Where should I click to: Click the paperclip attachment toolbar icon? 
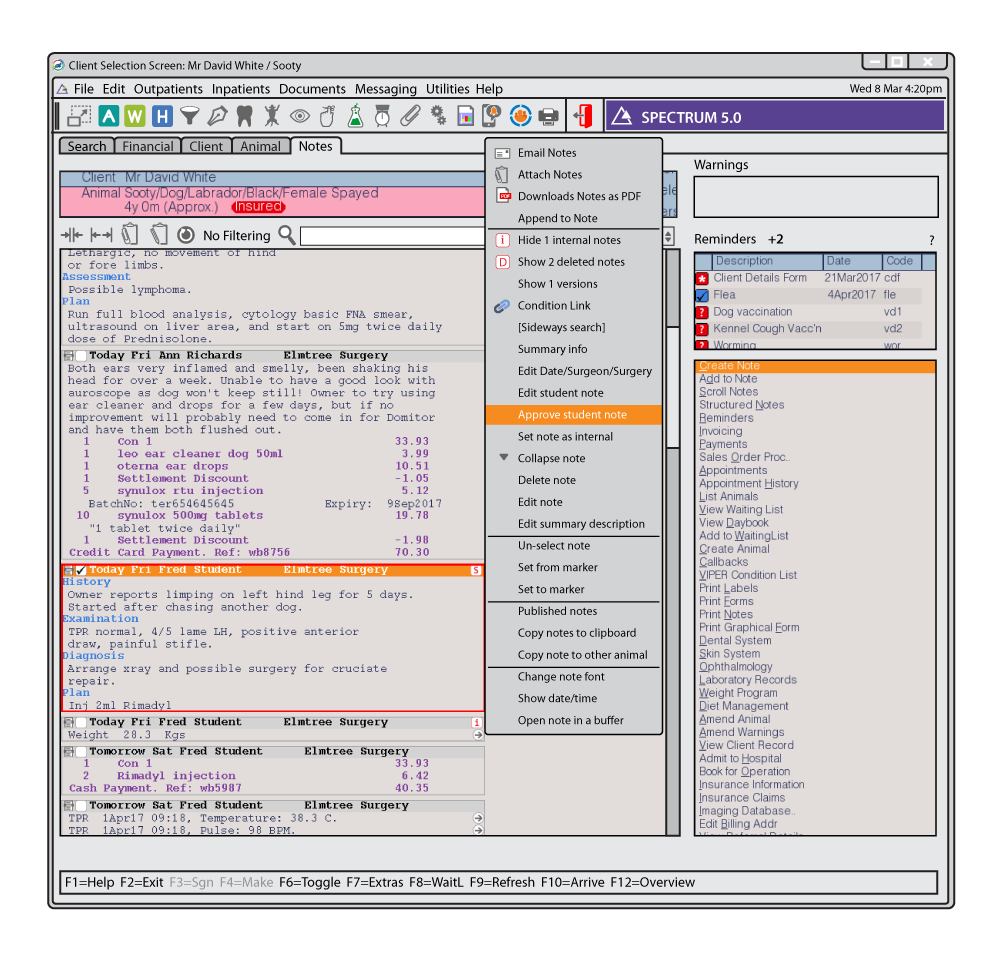tap(409, 116)
